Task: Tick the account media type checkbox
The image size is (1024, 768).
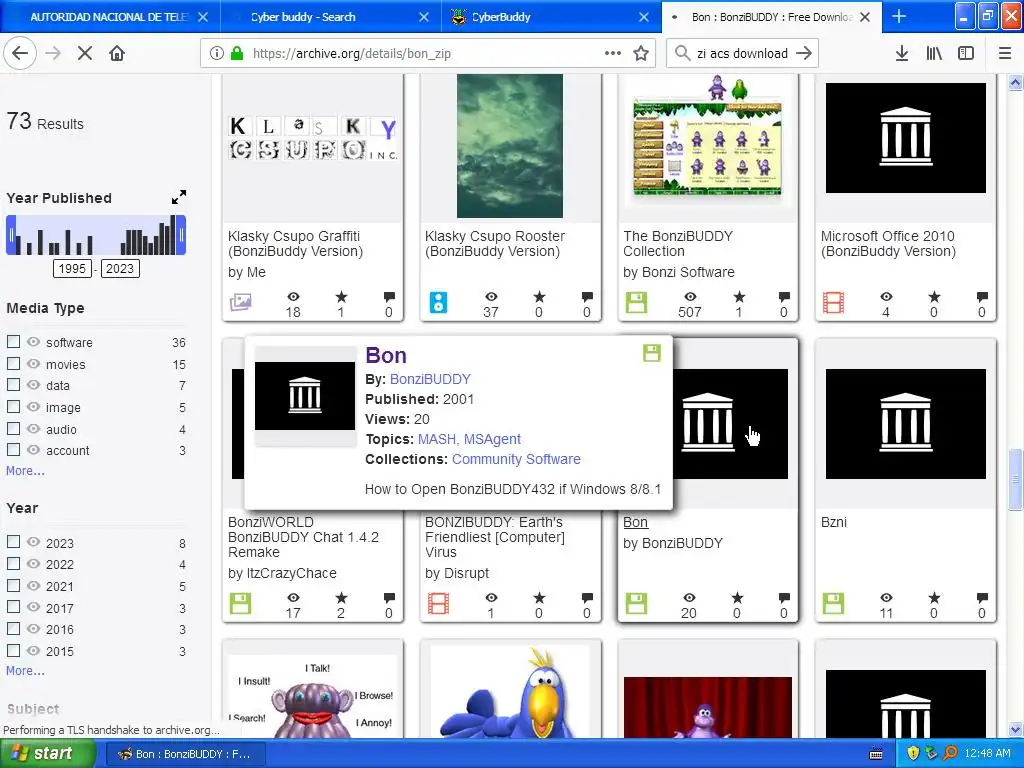Action: [13, 449]
